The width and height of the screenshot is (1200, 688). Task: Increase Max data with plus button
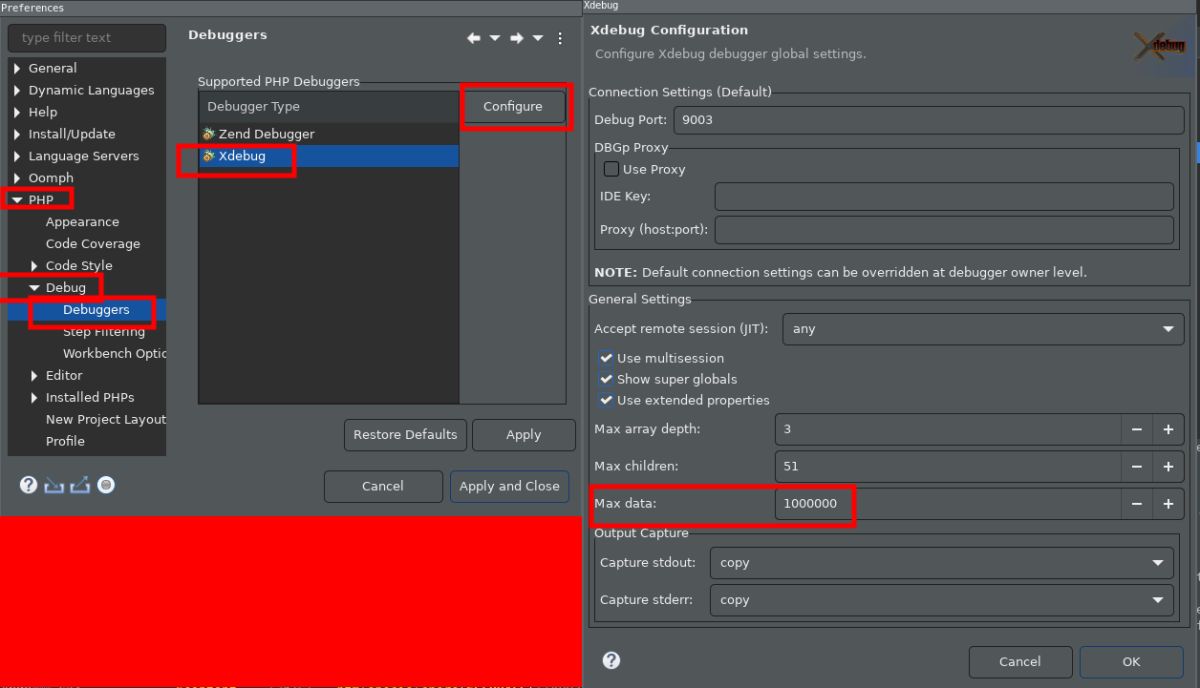1168,504
